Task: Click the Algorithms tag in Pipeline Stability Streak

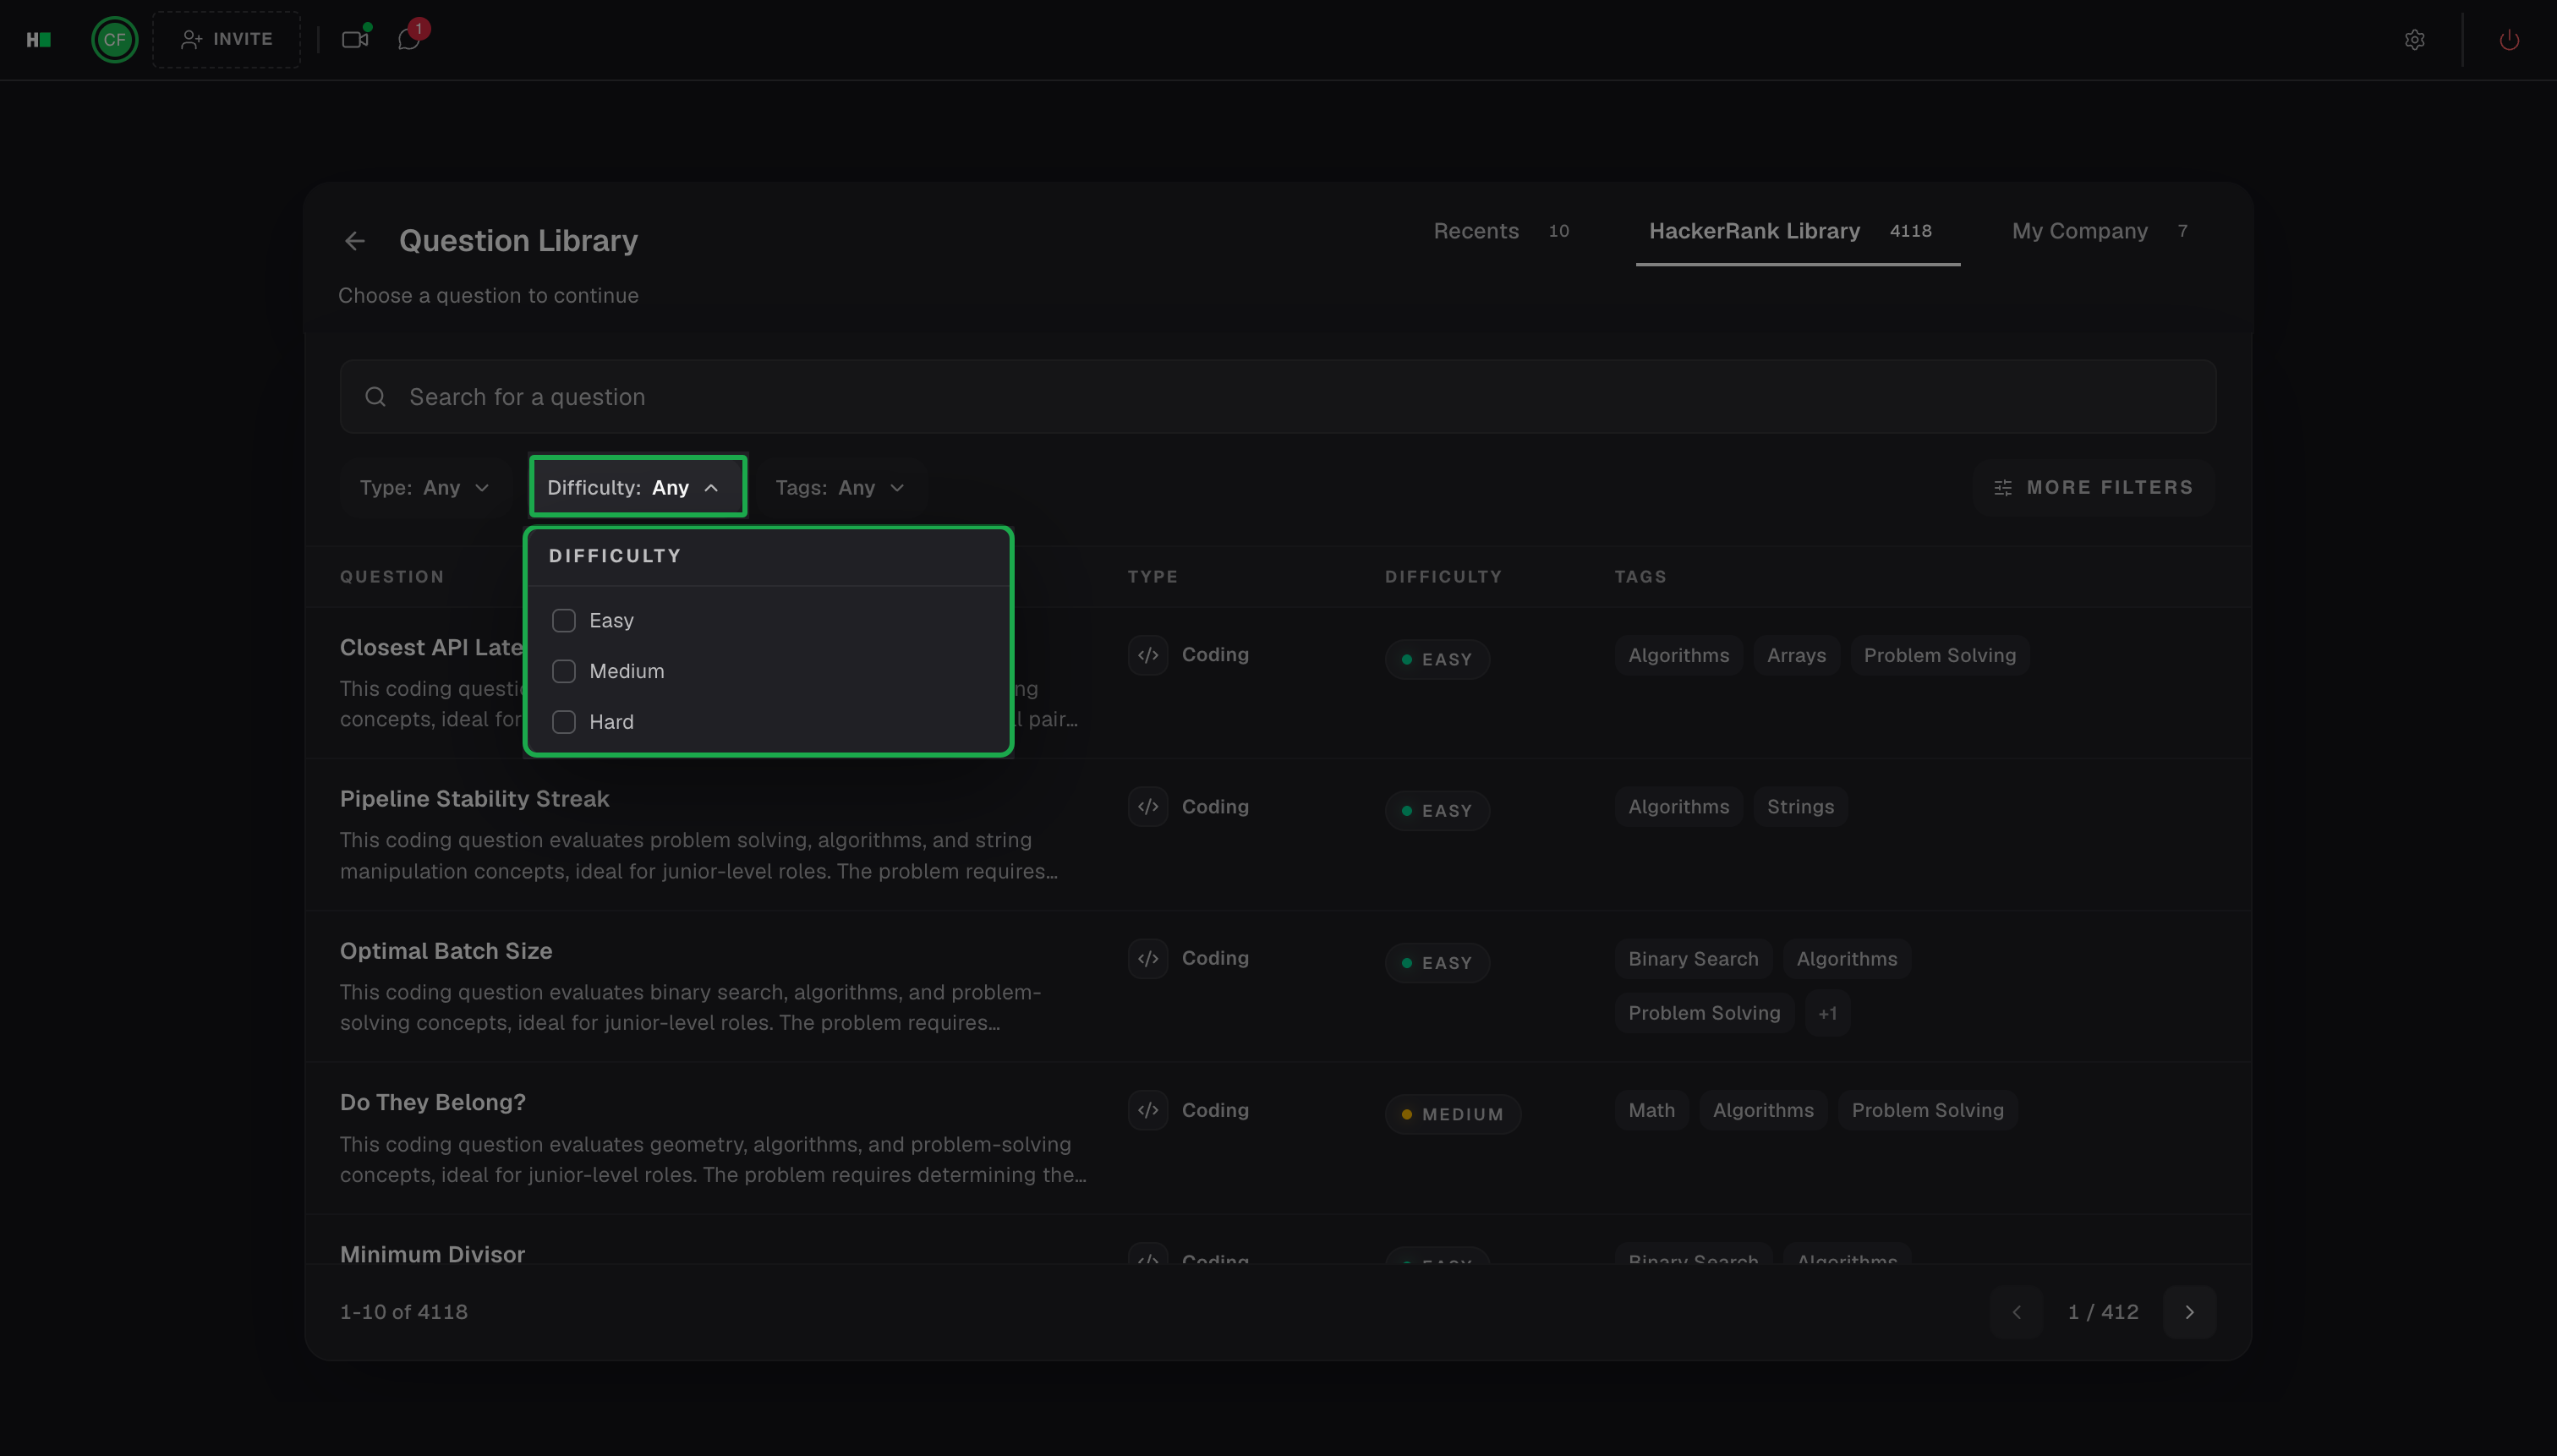Action: pyautogui.click(x=1678, y=807)
